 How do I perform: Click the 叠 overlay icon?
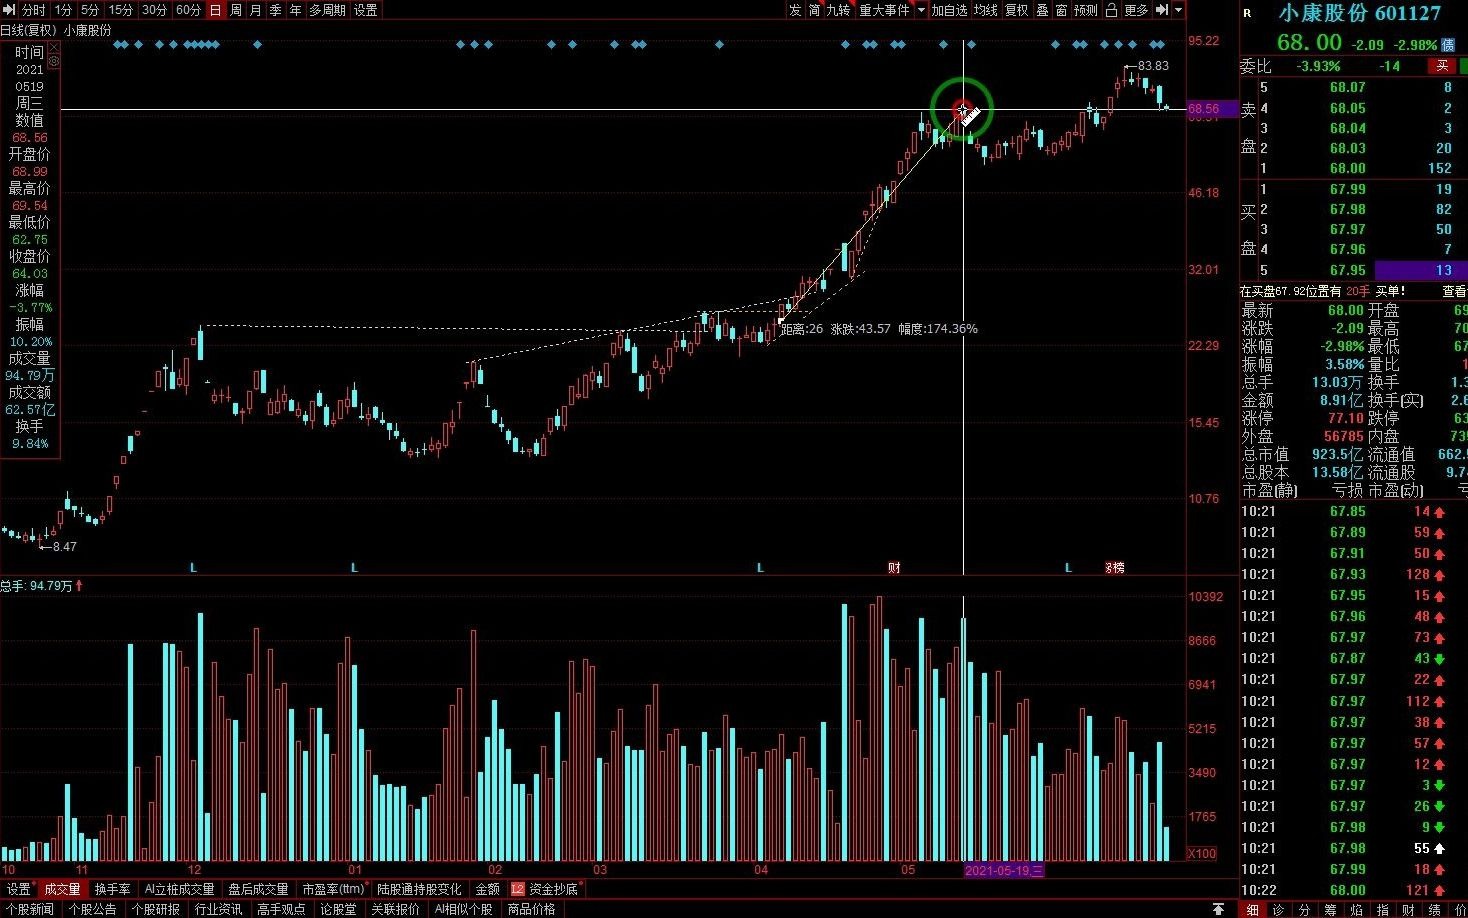(x=1042, y=10)
